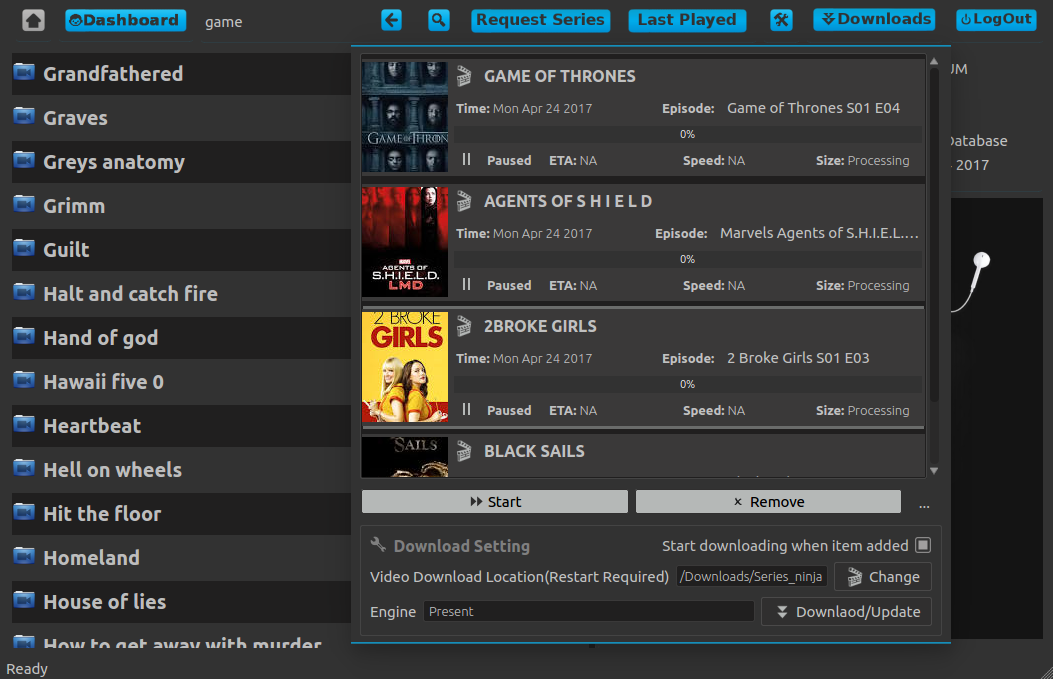The image size is (1053, 679).
Task: Click the back arrow icon
Action: tap(392, 20)
